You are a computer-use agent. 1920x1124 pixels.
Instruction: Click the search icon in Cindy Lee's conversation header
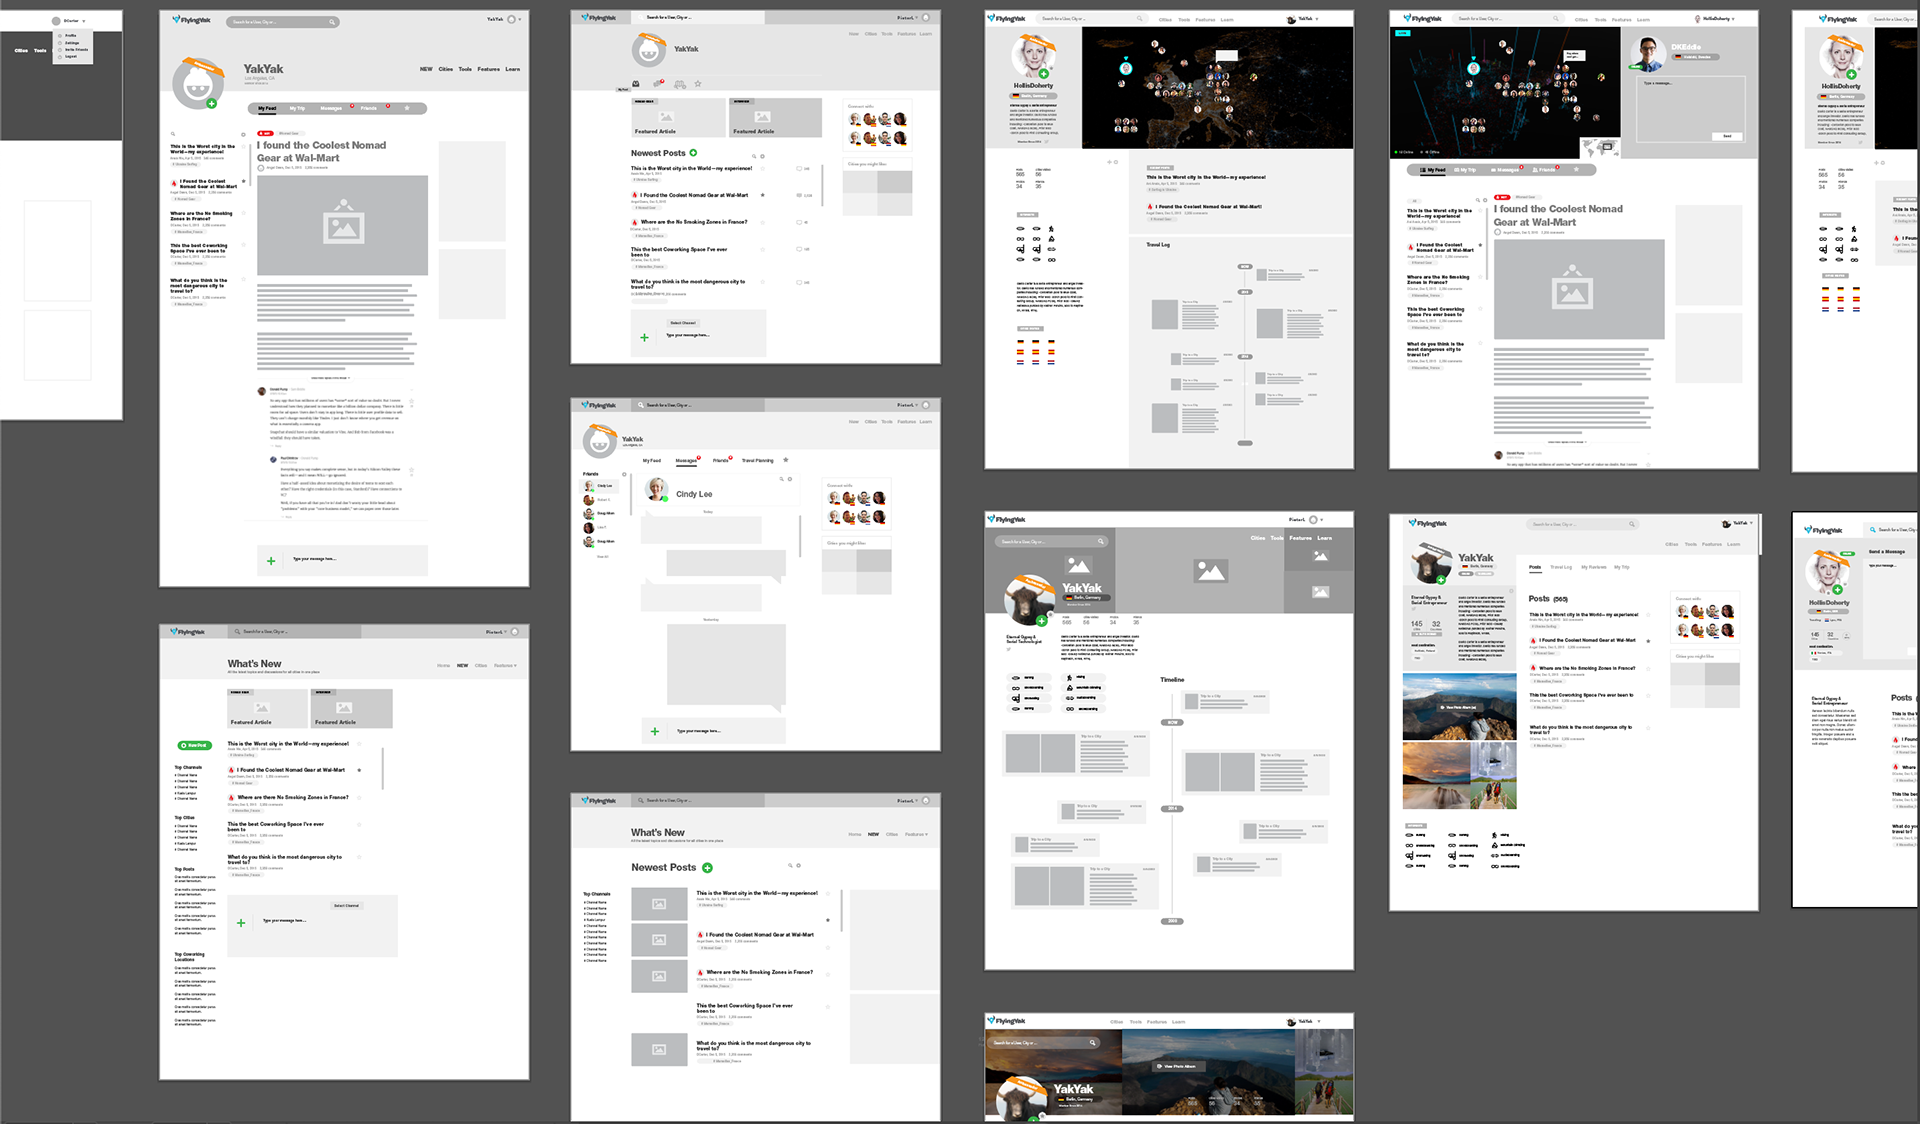tap(781, 479)
